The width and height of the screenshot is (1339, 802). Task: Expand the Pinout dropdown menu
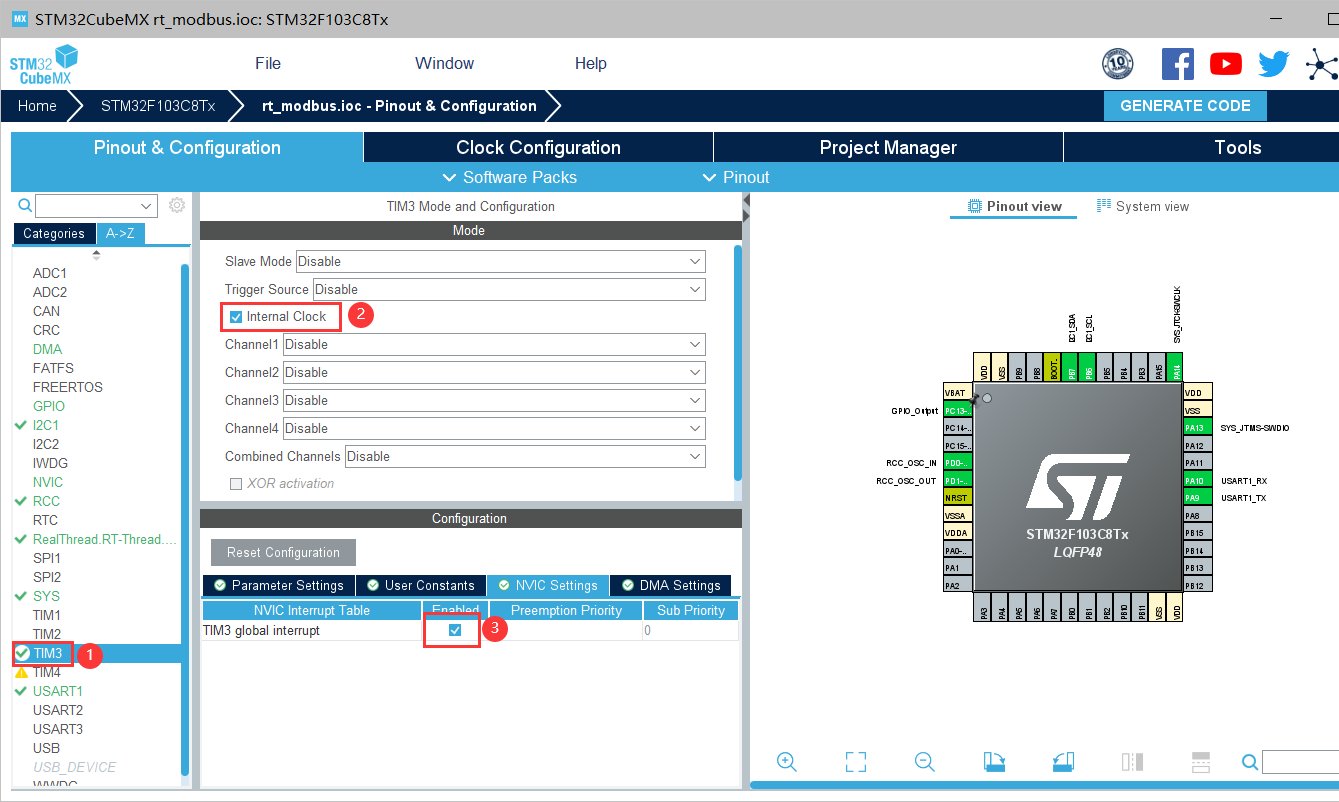[x=736, y=177]
